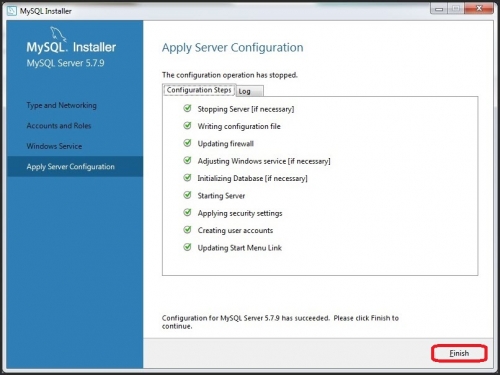Image resolution: width=500 pixels, height=375 pixels.
Task: Click the check icon next to Updating firewall
Action: (x=188, y=143)
